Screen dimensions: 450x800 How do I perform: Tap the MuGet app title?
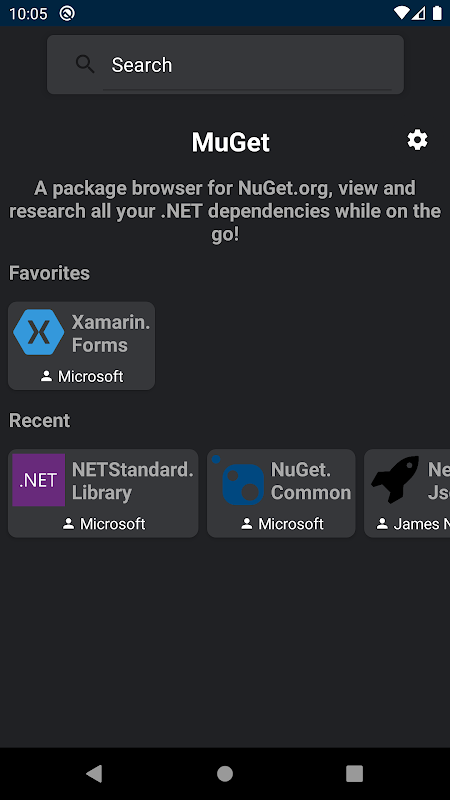(x=231, y=142)
